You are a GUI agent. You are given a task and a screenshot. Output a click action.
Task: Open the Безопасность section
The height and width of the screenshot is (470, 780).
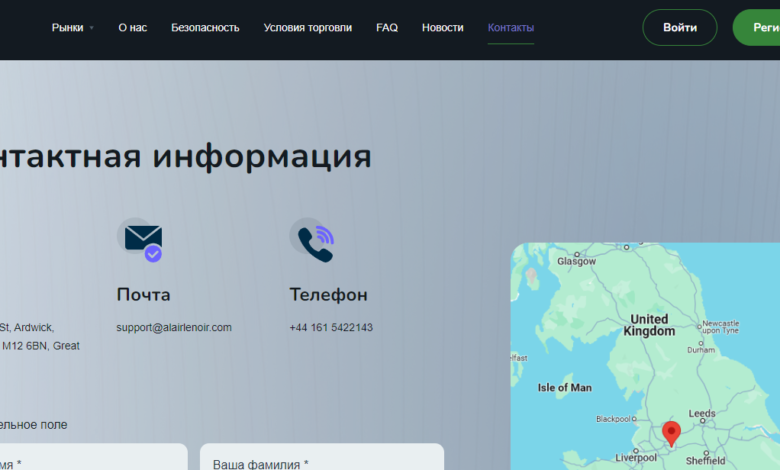[x=205, y=28]
